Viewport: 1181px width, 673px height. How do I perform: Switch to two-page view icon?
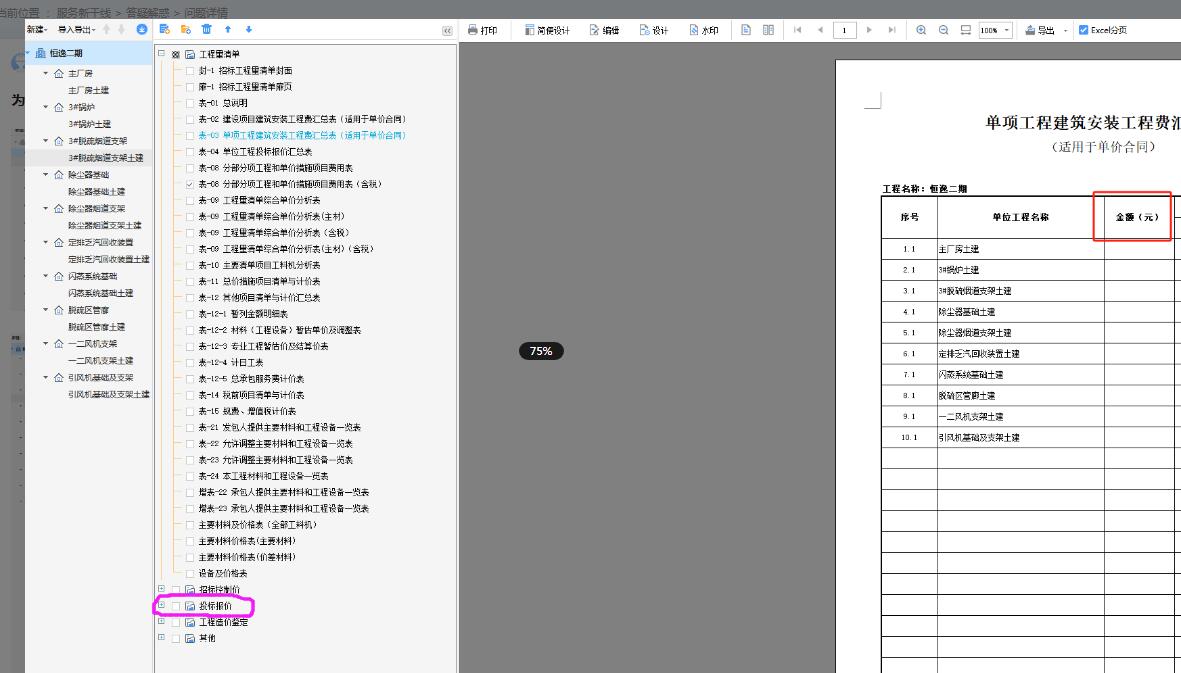click(768, 30)
